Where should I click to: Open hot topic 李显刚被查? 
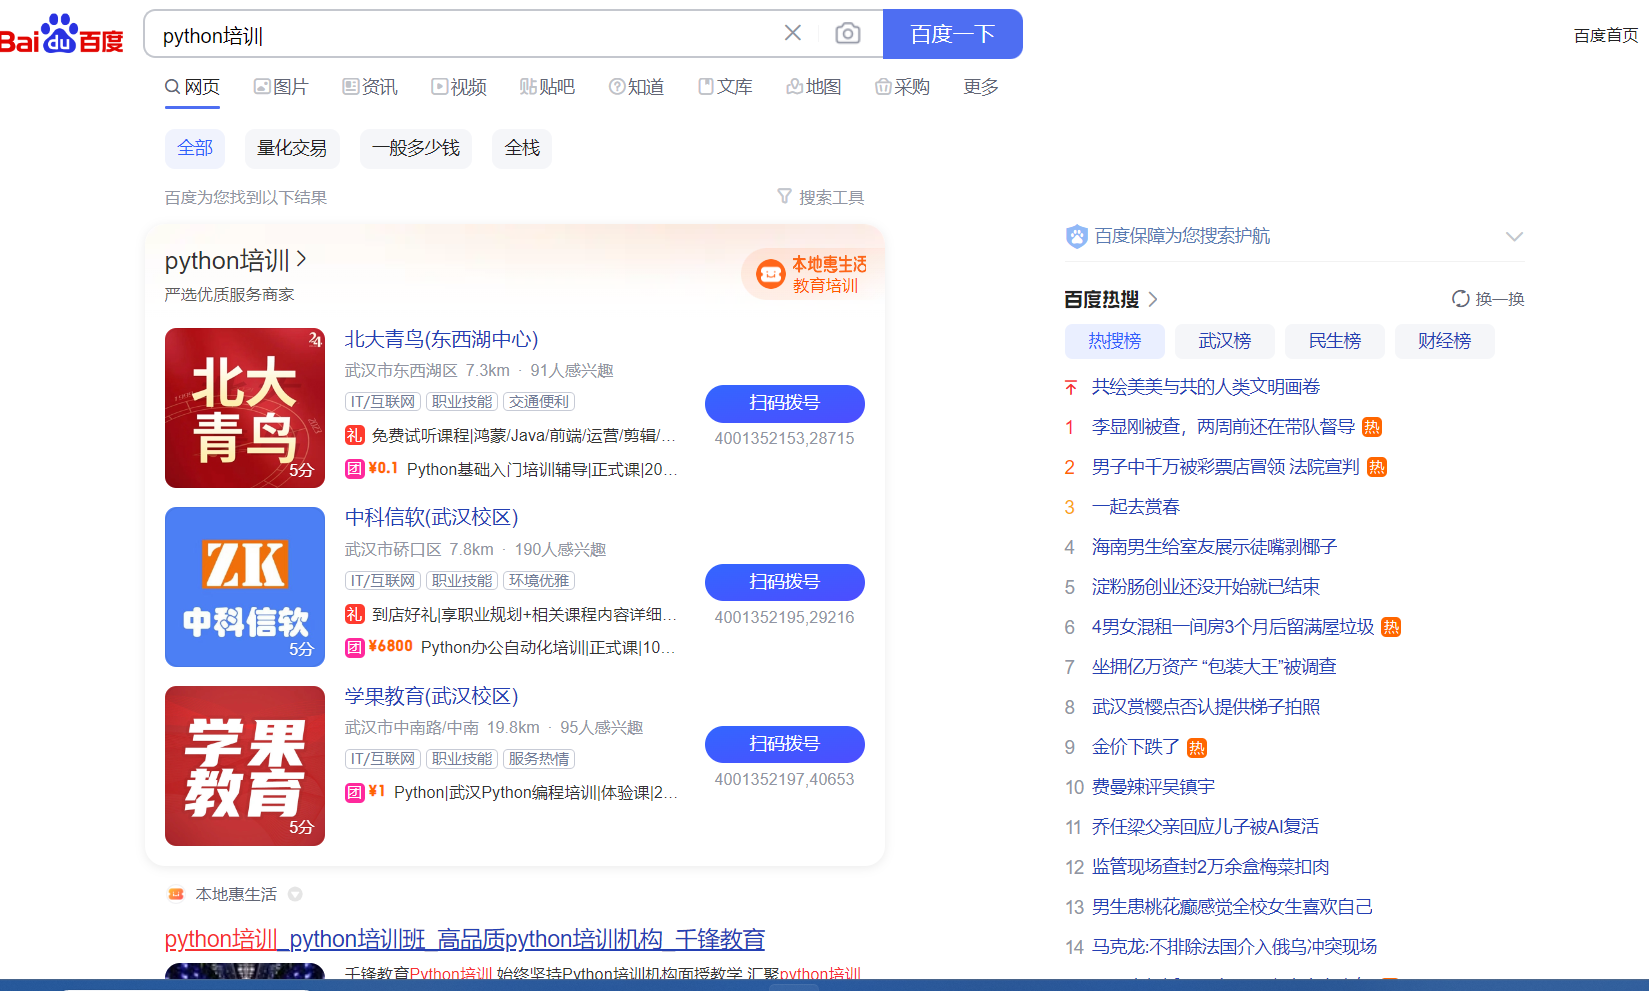tap(1223, 427)
